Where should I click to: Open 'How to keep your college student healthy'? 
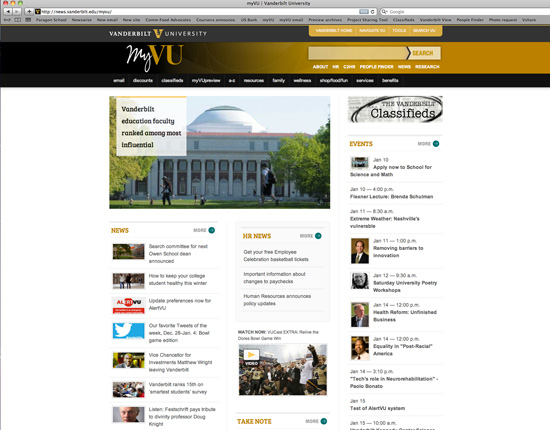click(x=178, y=280)
